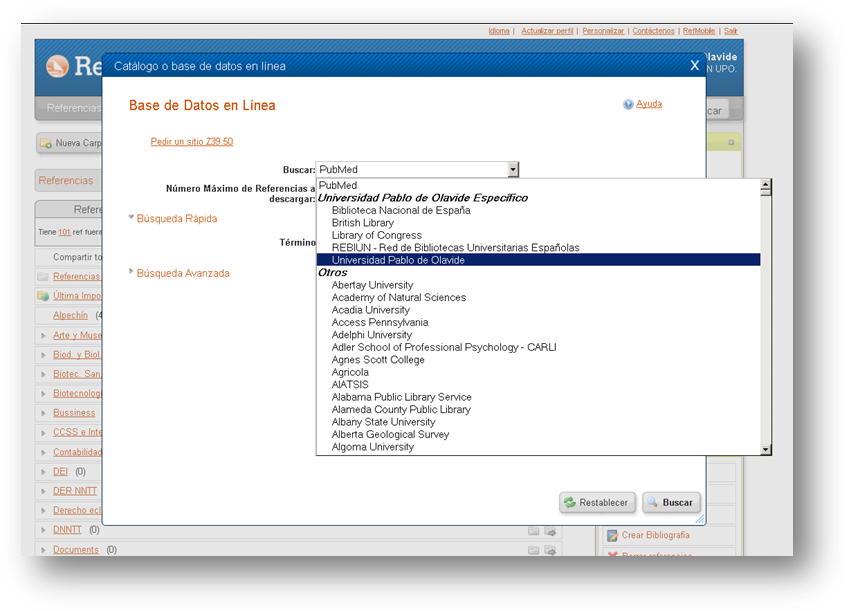This screenshot has width=848, height=611.
Task: Select Algoma University in the list
Action: click(538, 447)
